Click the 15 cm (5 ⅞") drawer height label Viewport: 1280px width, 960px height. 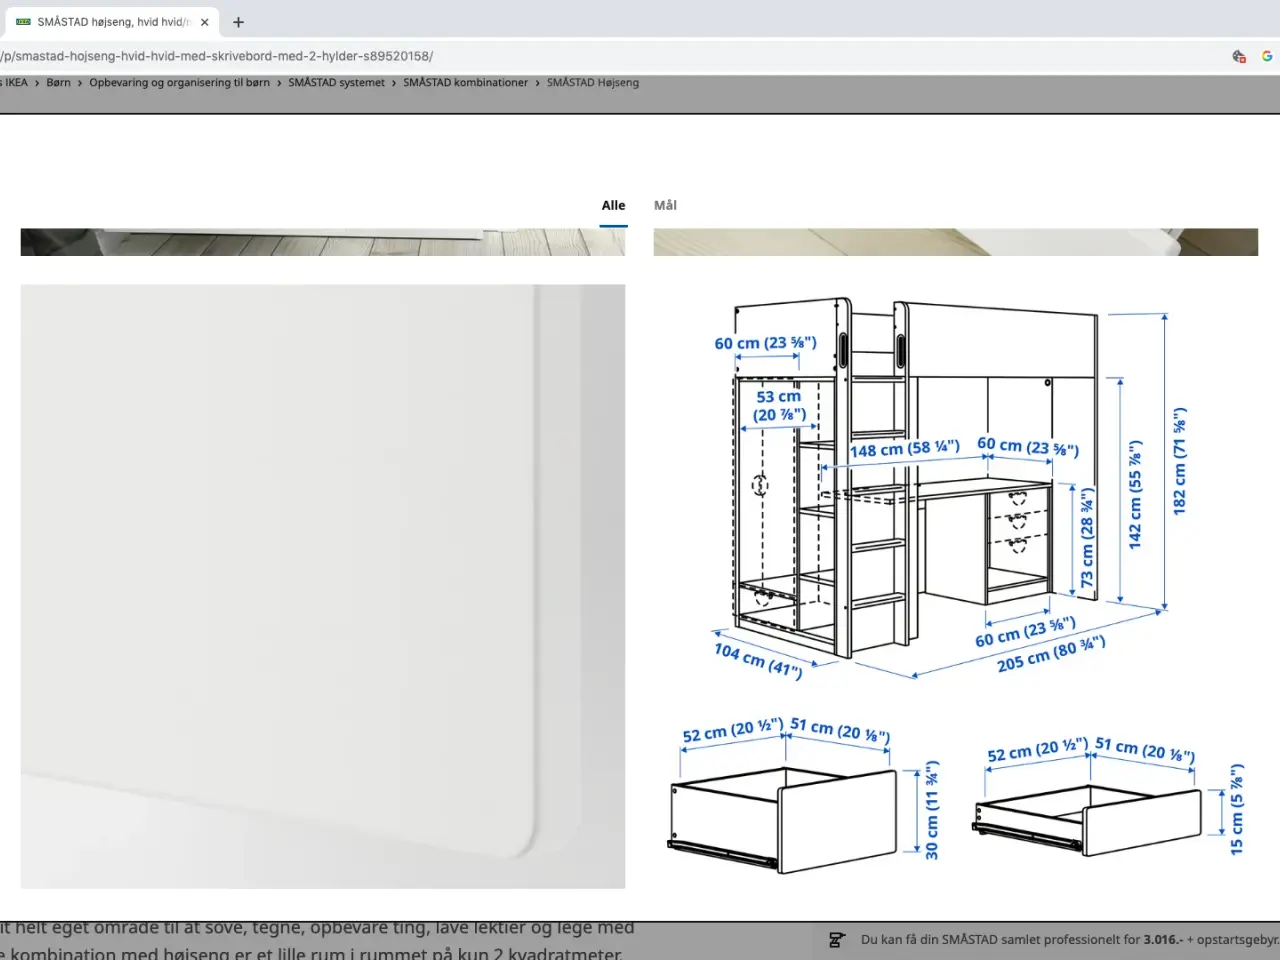click(1237, 810)
